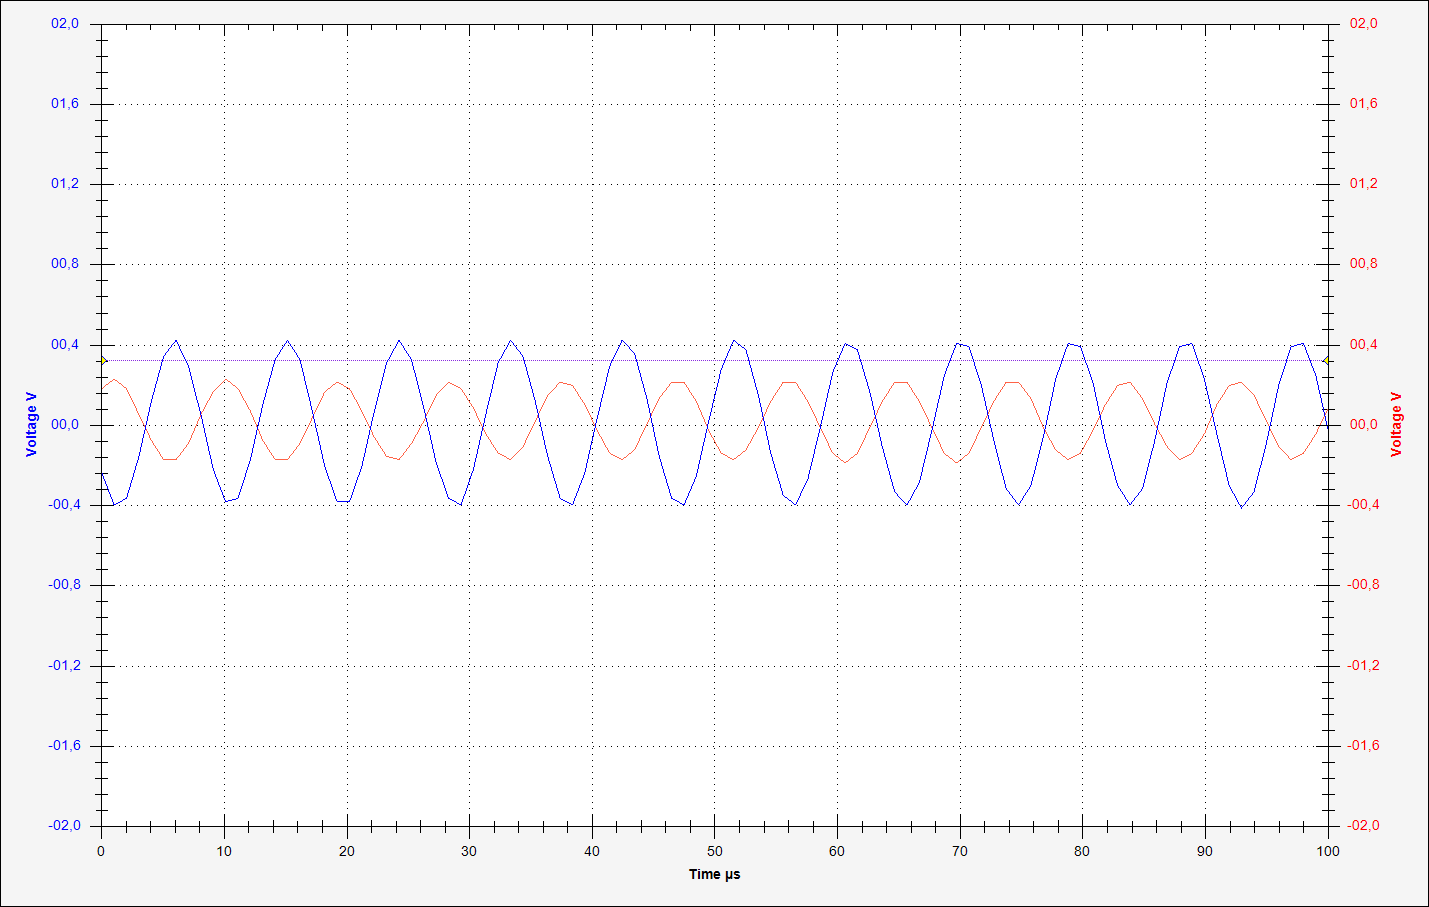The height and width of the screenshot is (907, 1429).
Task: Click the blue -02,0 bottom scale value
Action: pyautogui.click(x=63, y=826)
